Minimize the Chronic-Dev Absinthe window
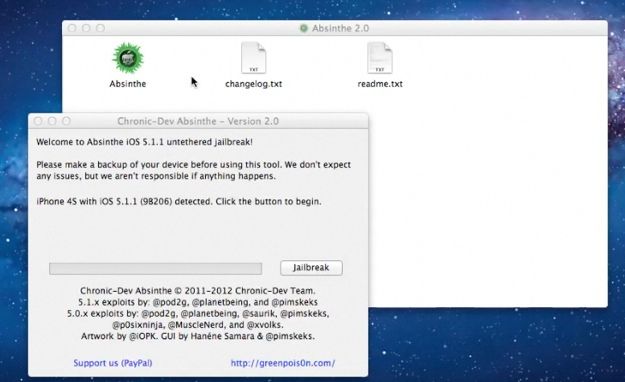 (x=52, y=121)
